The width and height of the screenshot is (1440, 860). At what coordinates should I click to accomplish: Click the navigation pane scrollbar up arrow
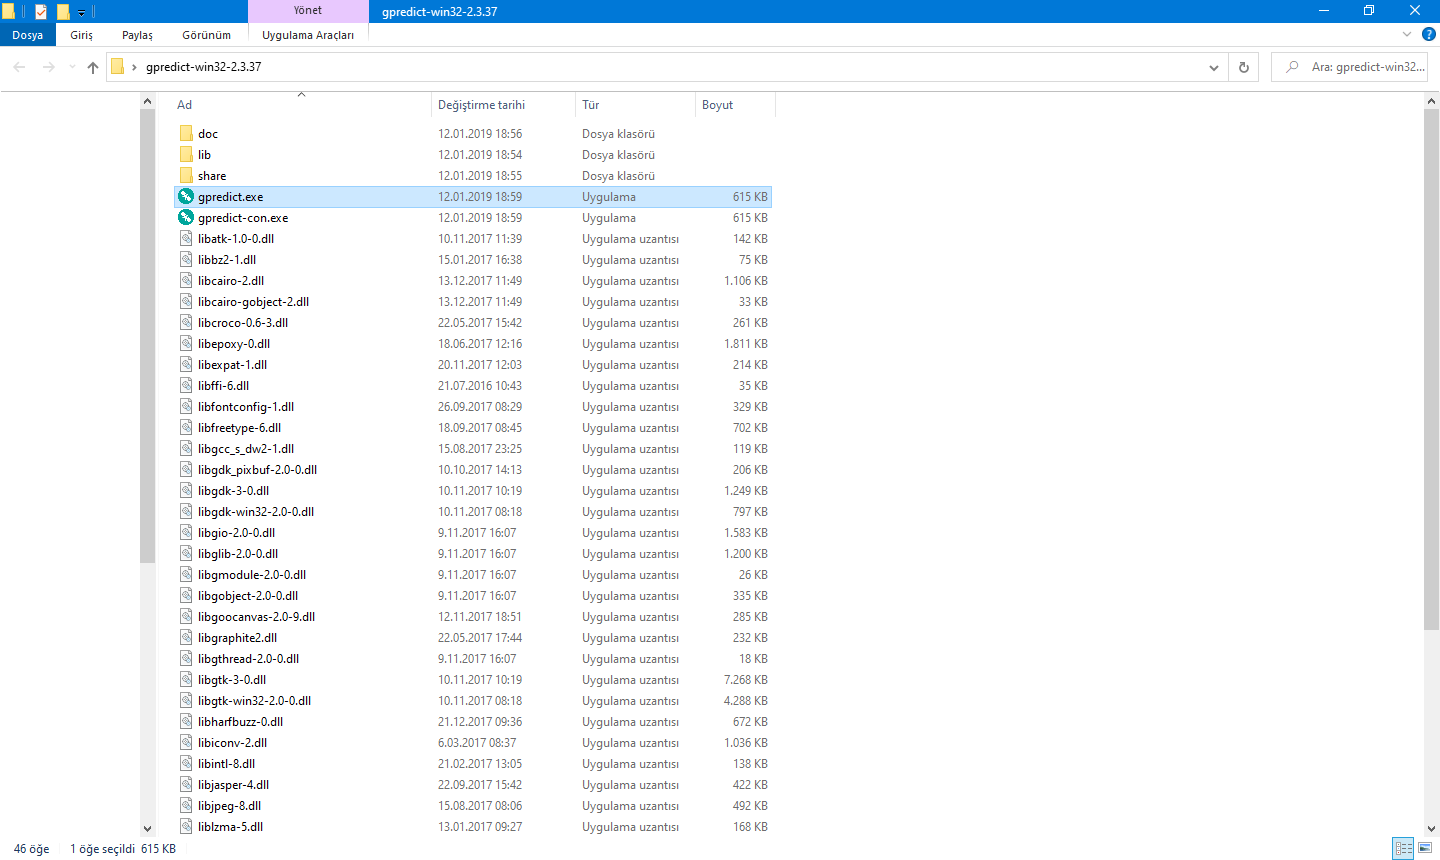tap(148, 101)
